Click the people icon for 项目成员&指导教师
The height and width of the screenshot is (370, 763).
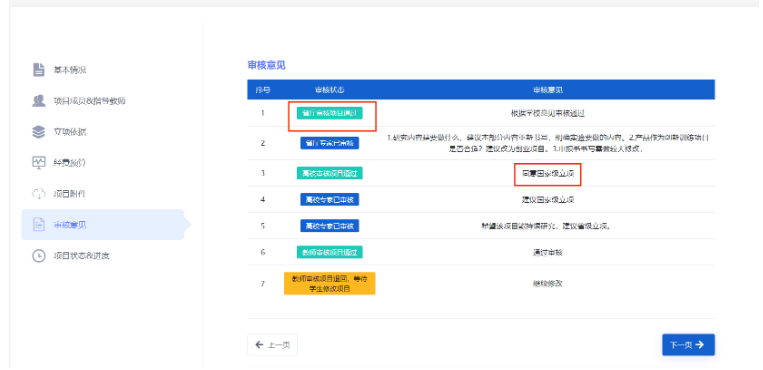[x=38, y=101]
